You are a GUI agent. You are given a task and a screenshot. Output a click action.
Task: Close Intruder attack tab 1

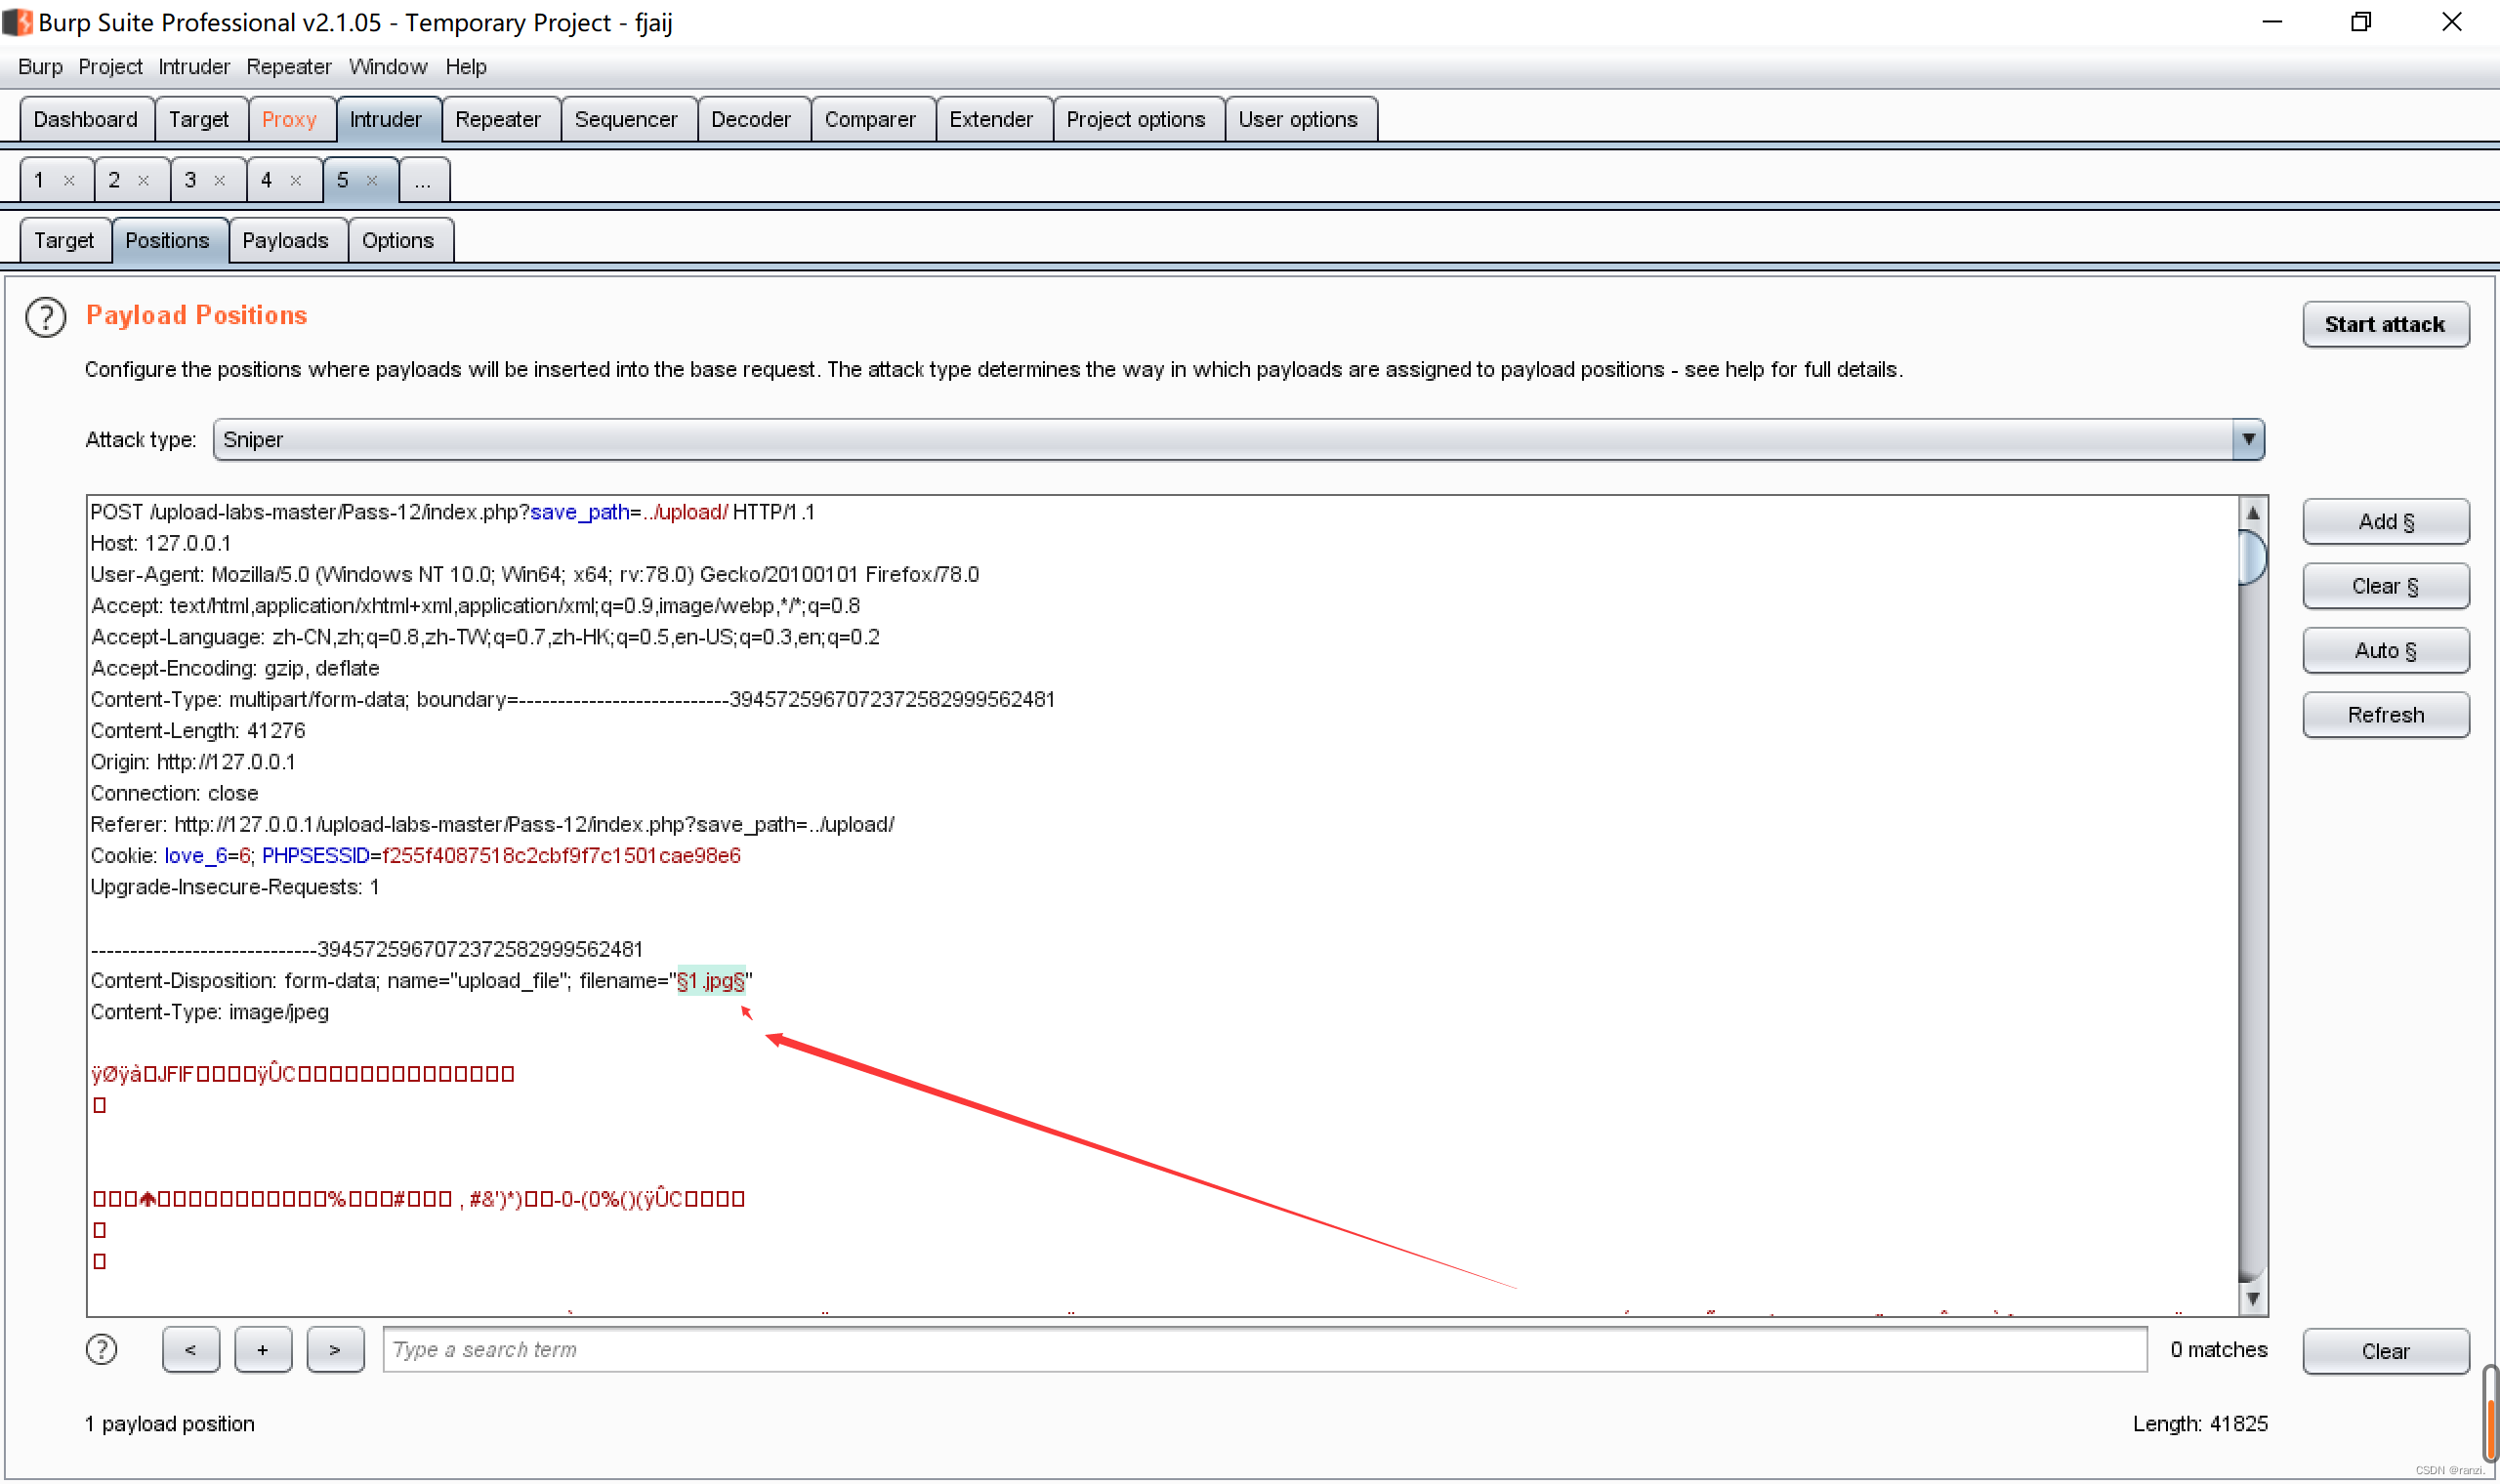(x=69, y=180)
